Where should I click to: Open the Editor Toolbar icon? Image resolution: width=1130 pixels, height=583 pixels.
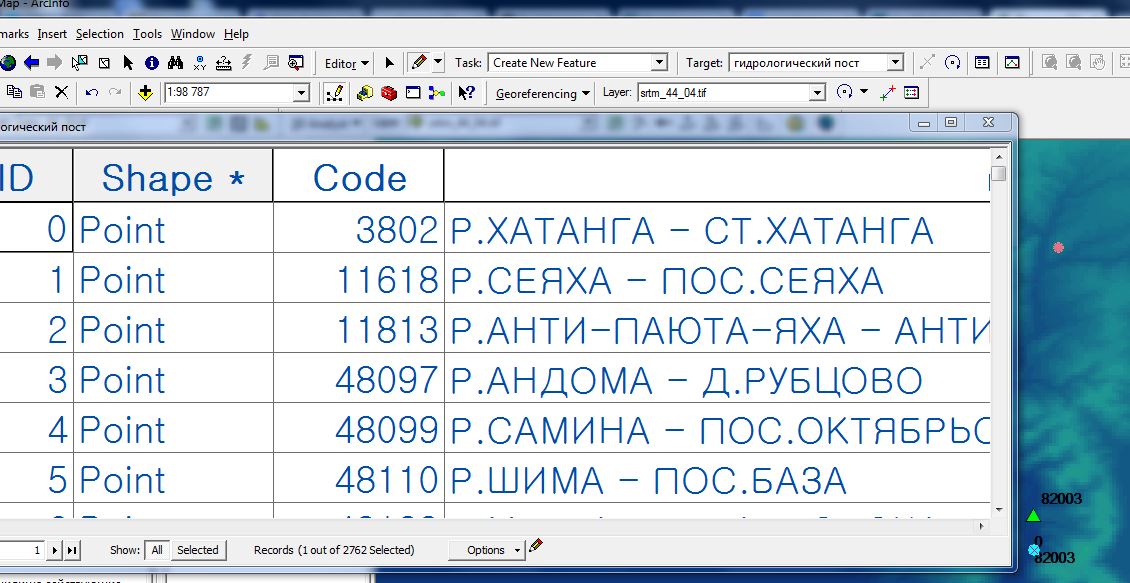[x=334, y=93]
